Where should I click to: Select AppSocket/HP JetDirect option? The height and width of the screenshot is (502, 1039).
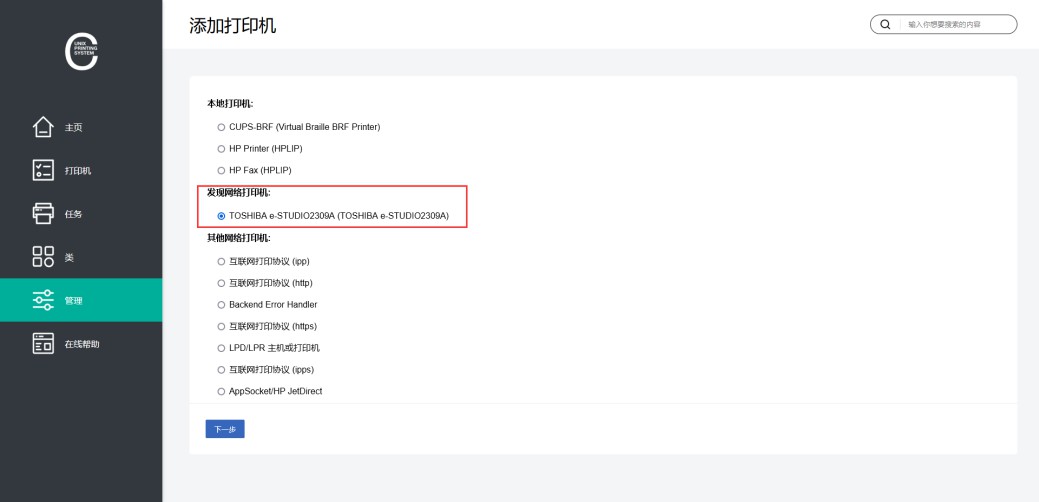221,391
